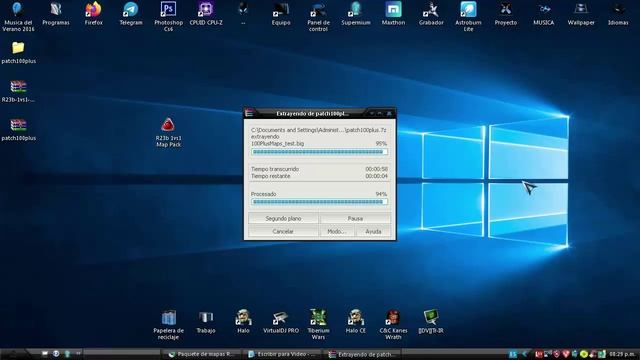Click the WinRAR icon in dialog title bar
640x360 pixels.
(x=249, y=113)
